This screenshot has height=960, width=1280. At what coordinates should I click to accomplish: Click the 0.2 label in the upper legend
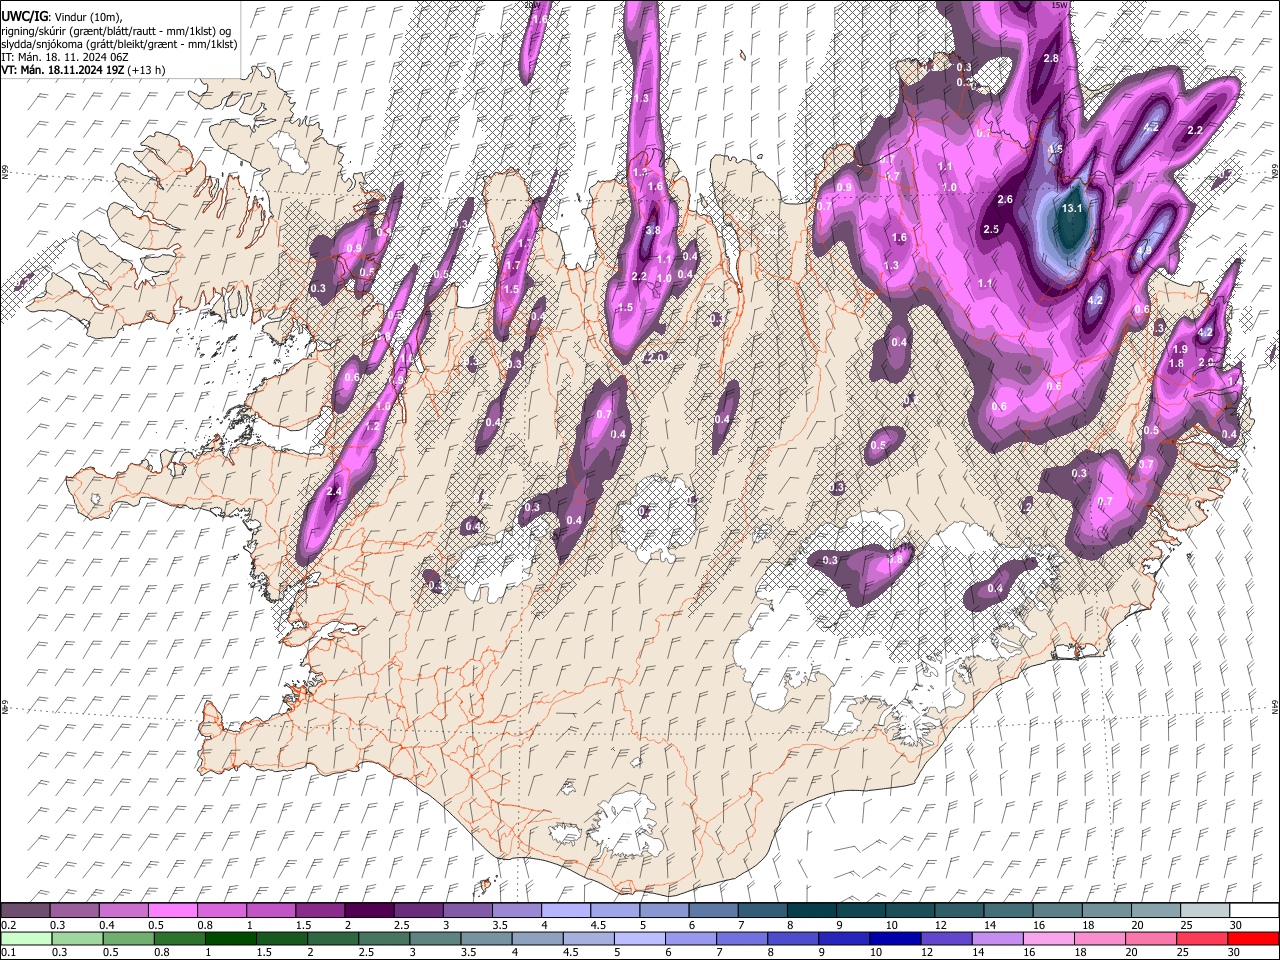tap(7, 925)
